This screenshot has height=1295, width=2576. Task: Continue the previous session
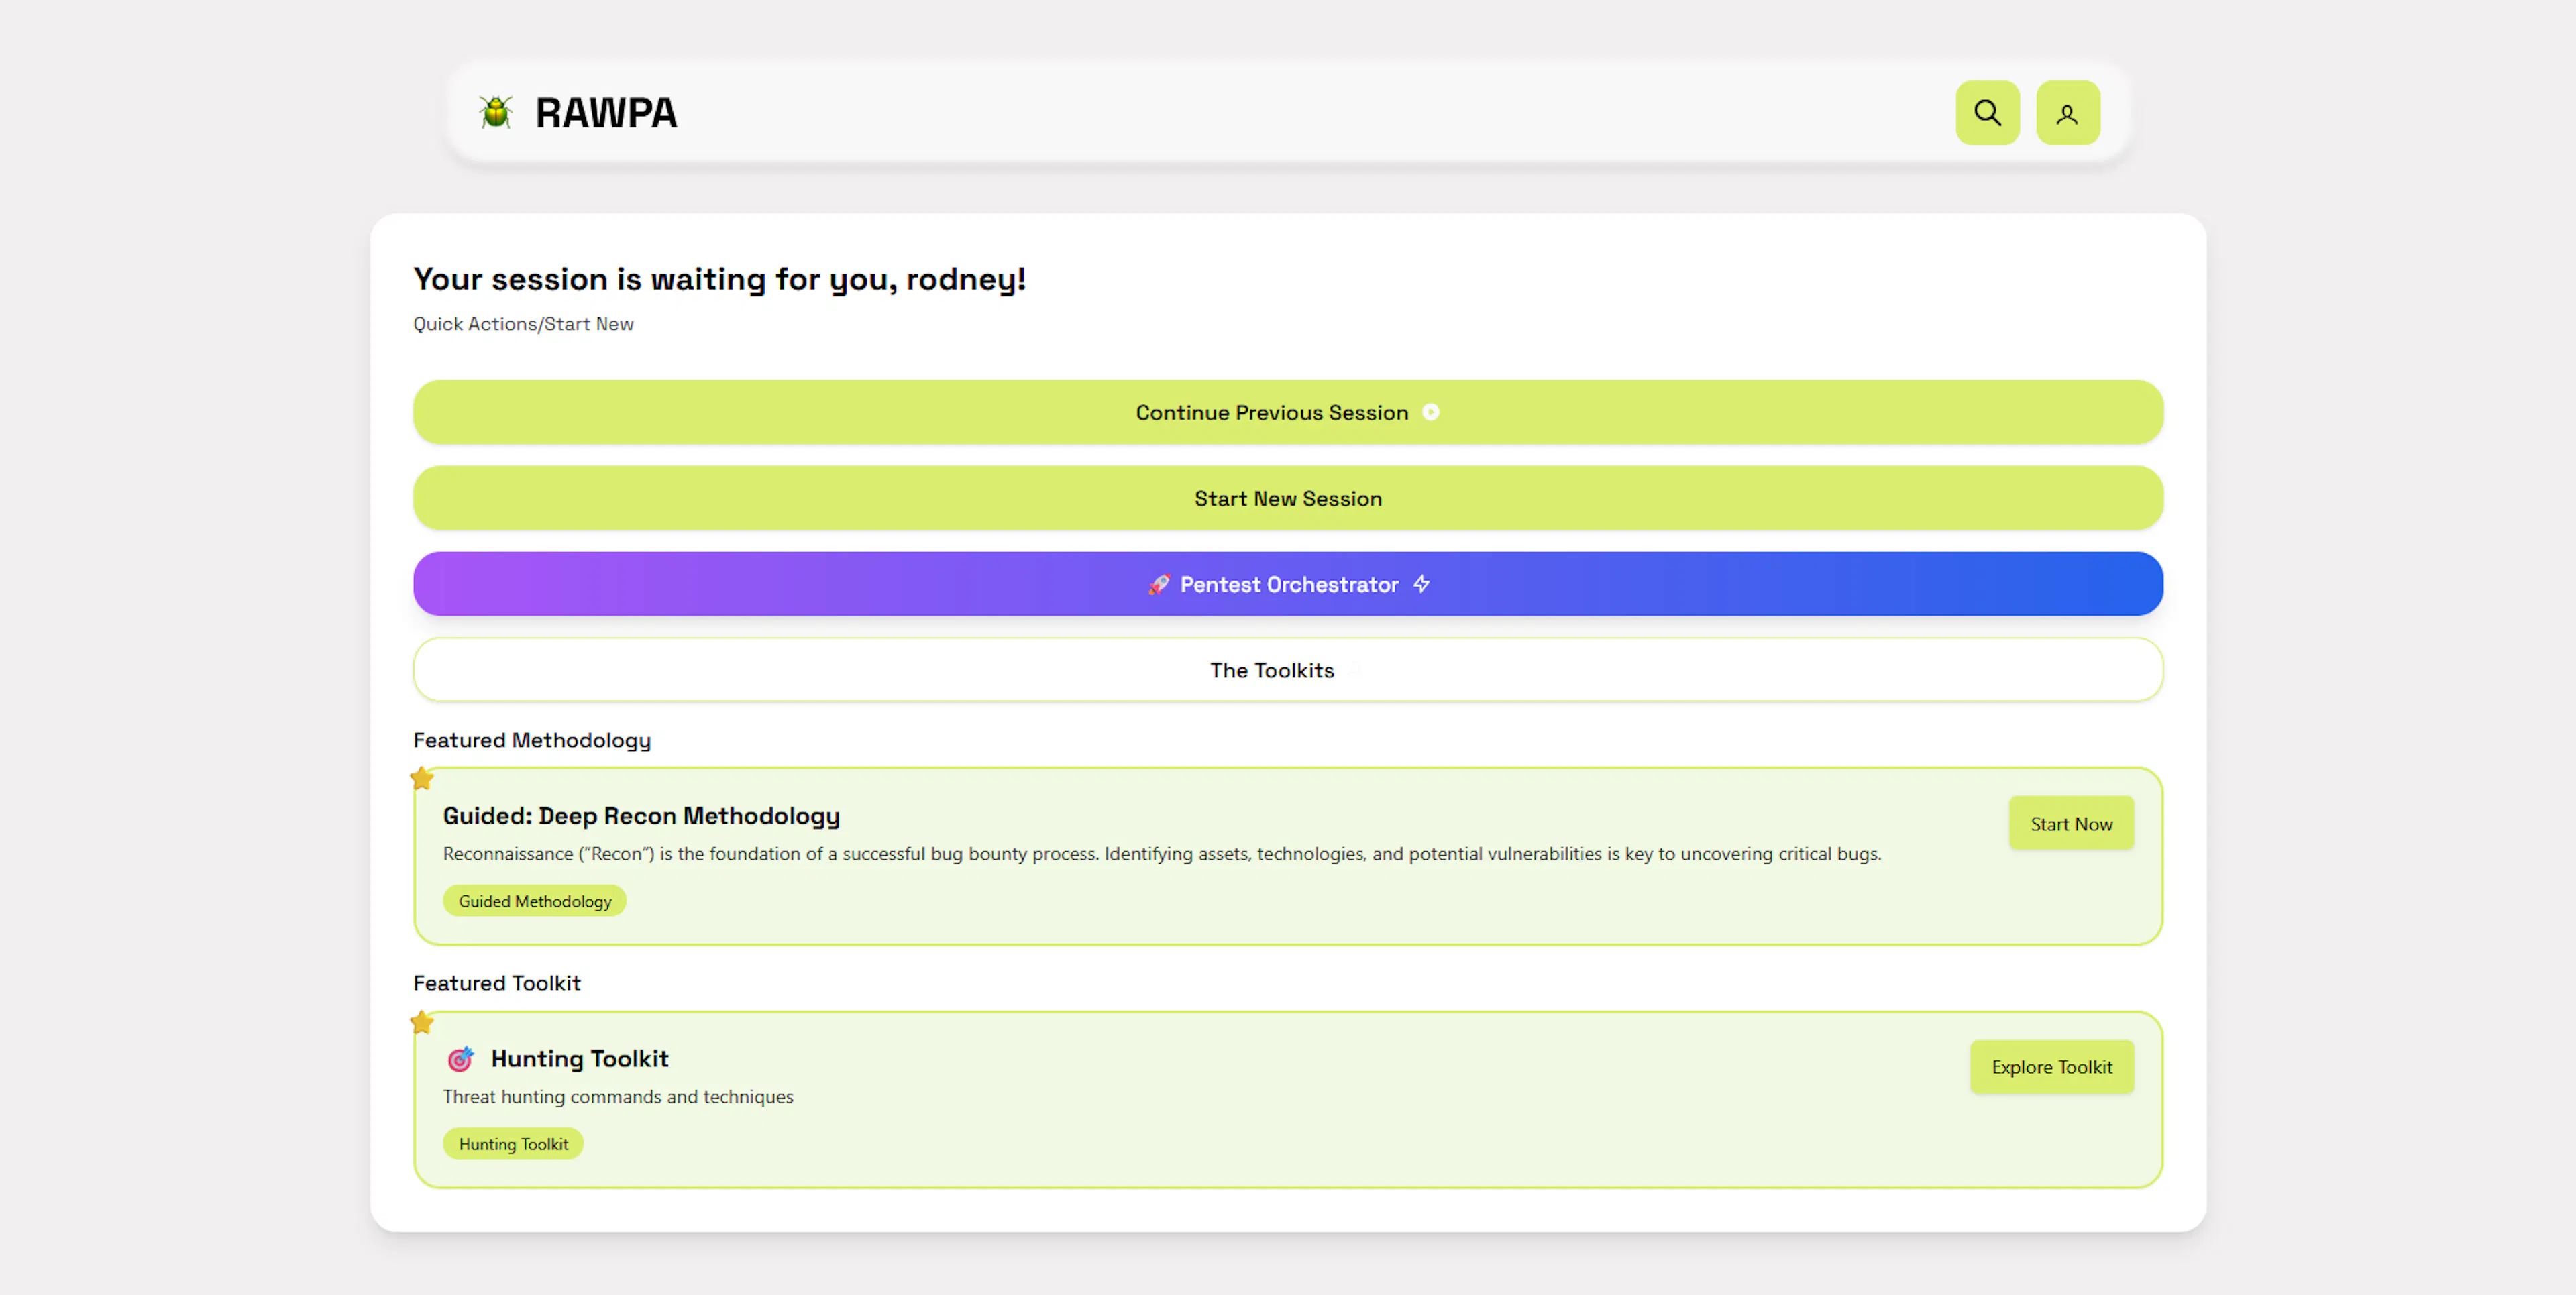tap(1288, 412)
